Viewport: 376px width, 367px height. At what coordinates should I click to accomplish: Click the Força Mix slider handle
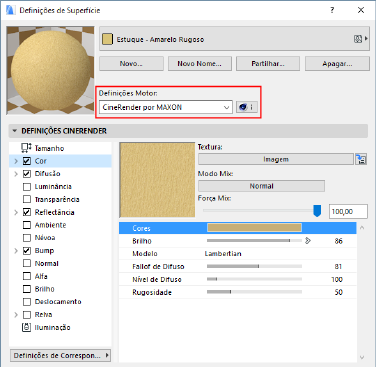317,211
